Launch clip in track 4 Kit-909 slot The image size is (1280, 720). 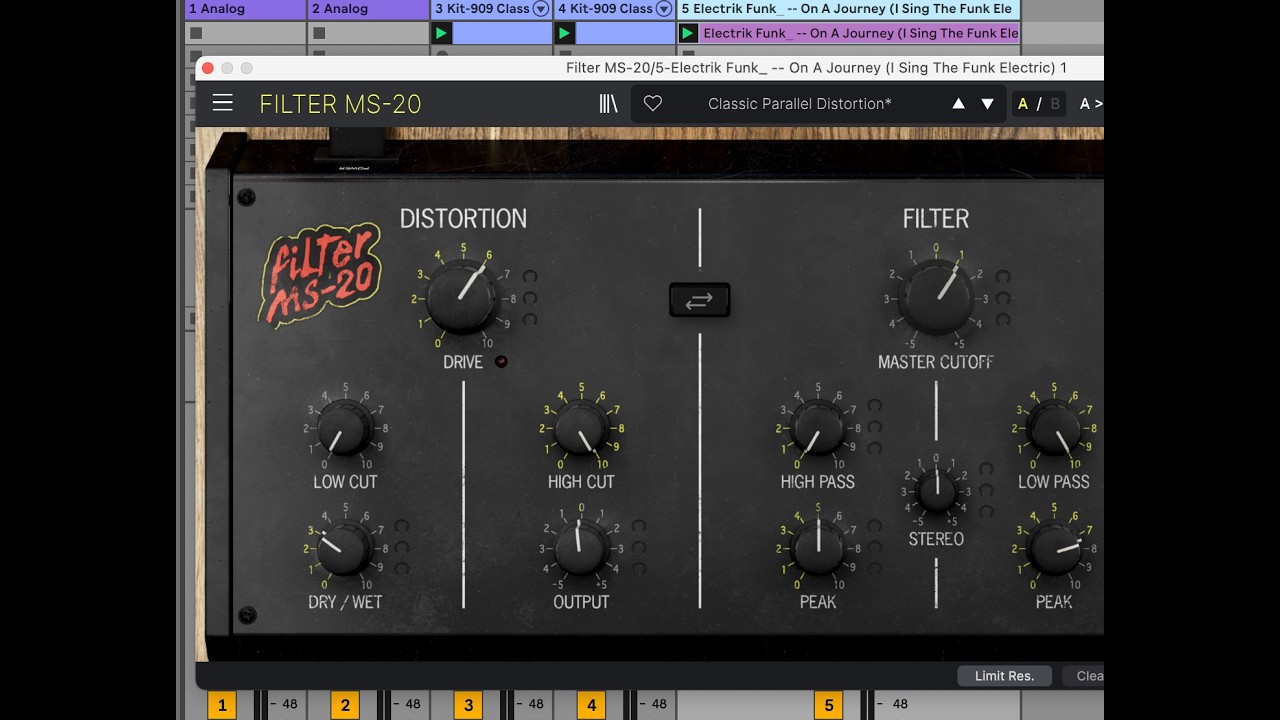564,33
